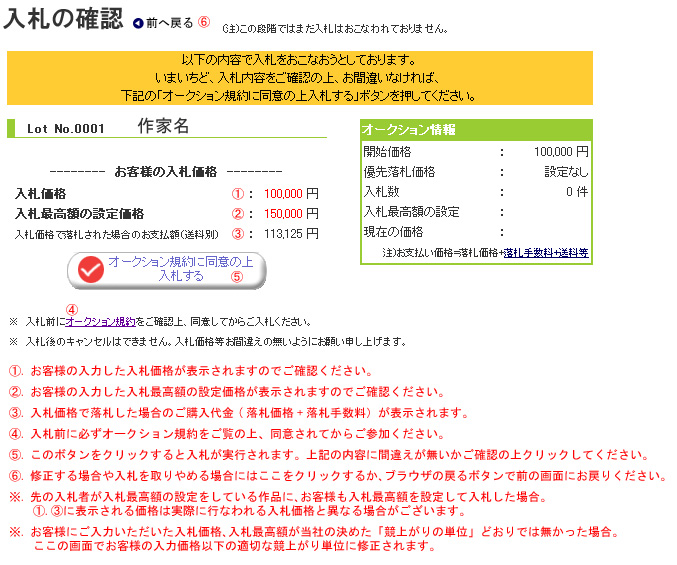
Task: Click the 送料等 link in auction info
Action: pyautogui.click(x=571, y=253)
